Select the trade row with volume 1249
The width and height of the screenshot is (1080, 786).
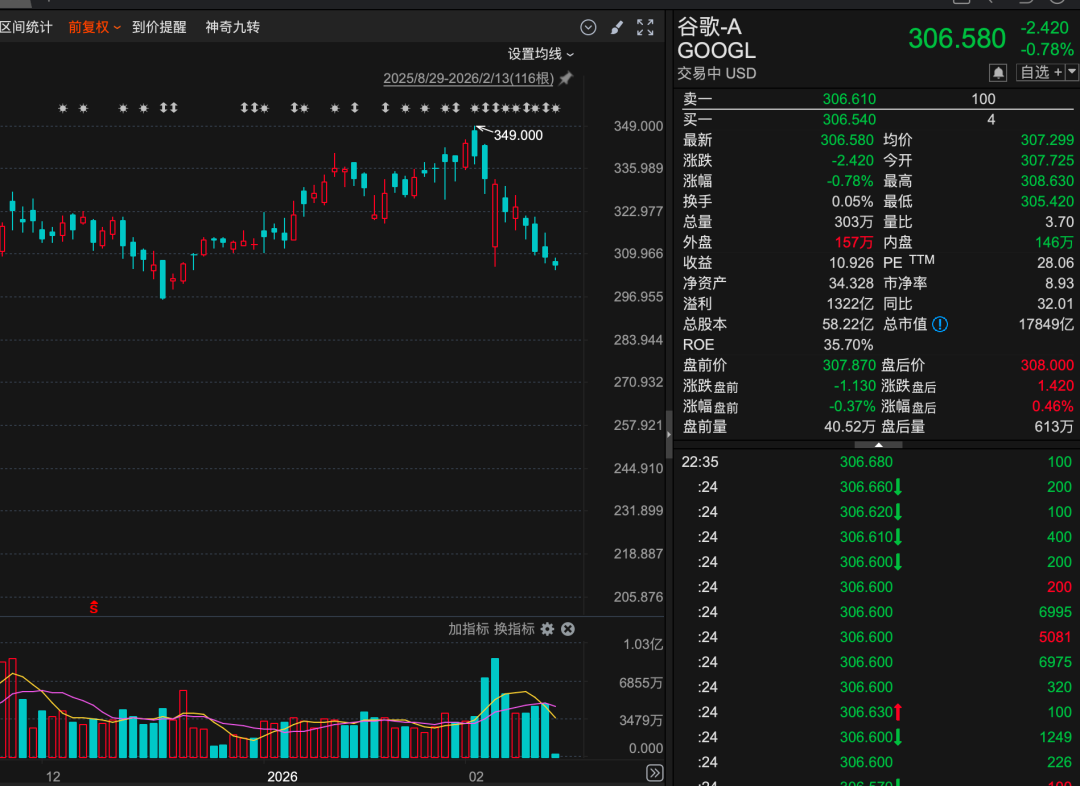[876, 737]
